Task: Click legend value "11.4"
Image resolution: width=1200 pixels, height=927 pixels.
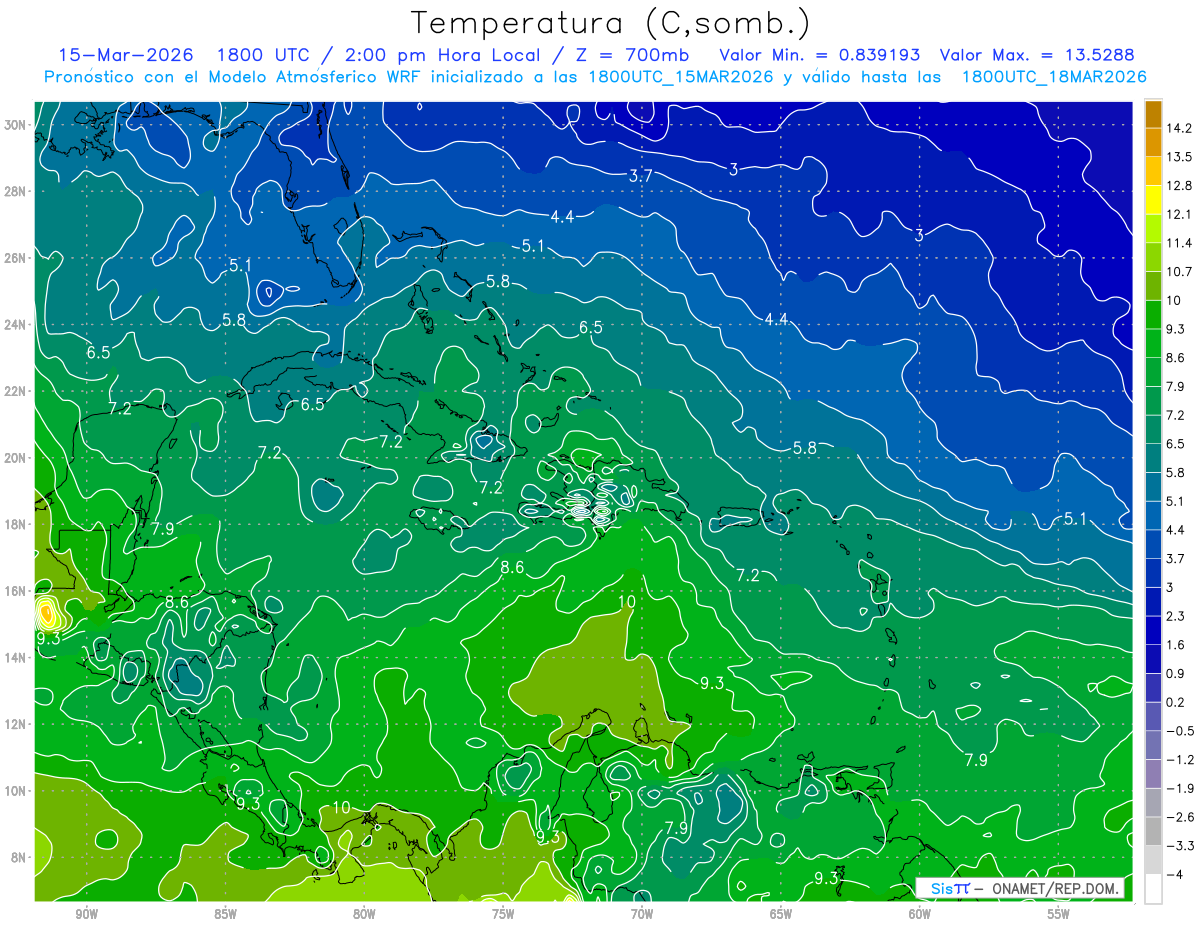Action: (1181, 243)
